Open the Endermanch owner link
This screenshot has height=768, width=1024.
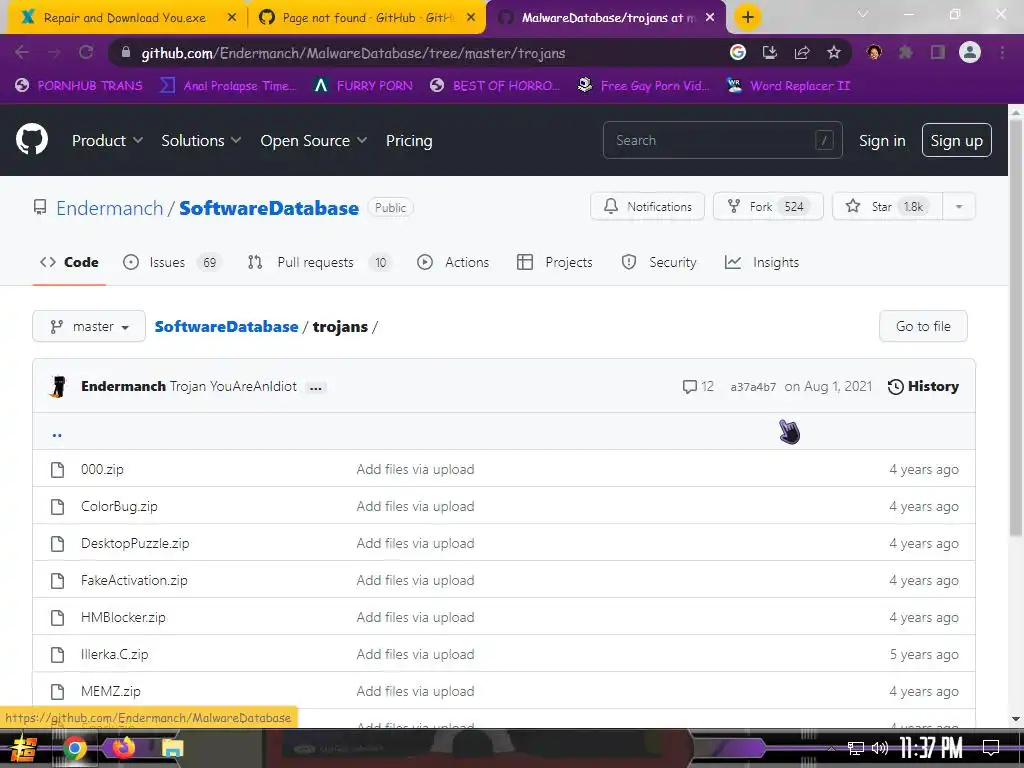point(110,208)
